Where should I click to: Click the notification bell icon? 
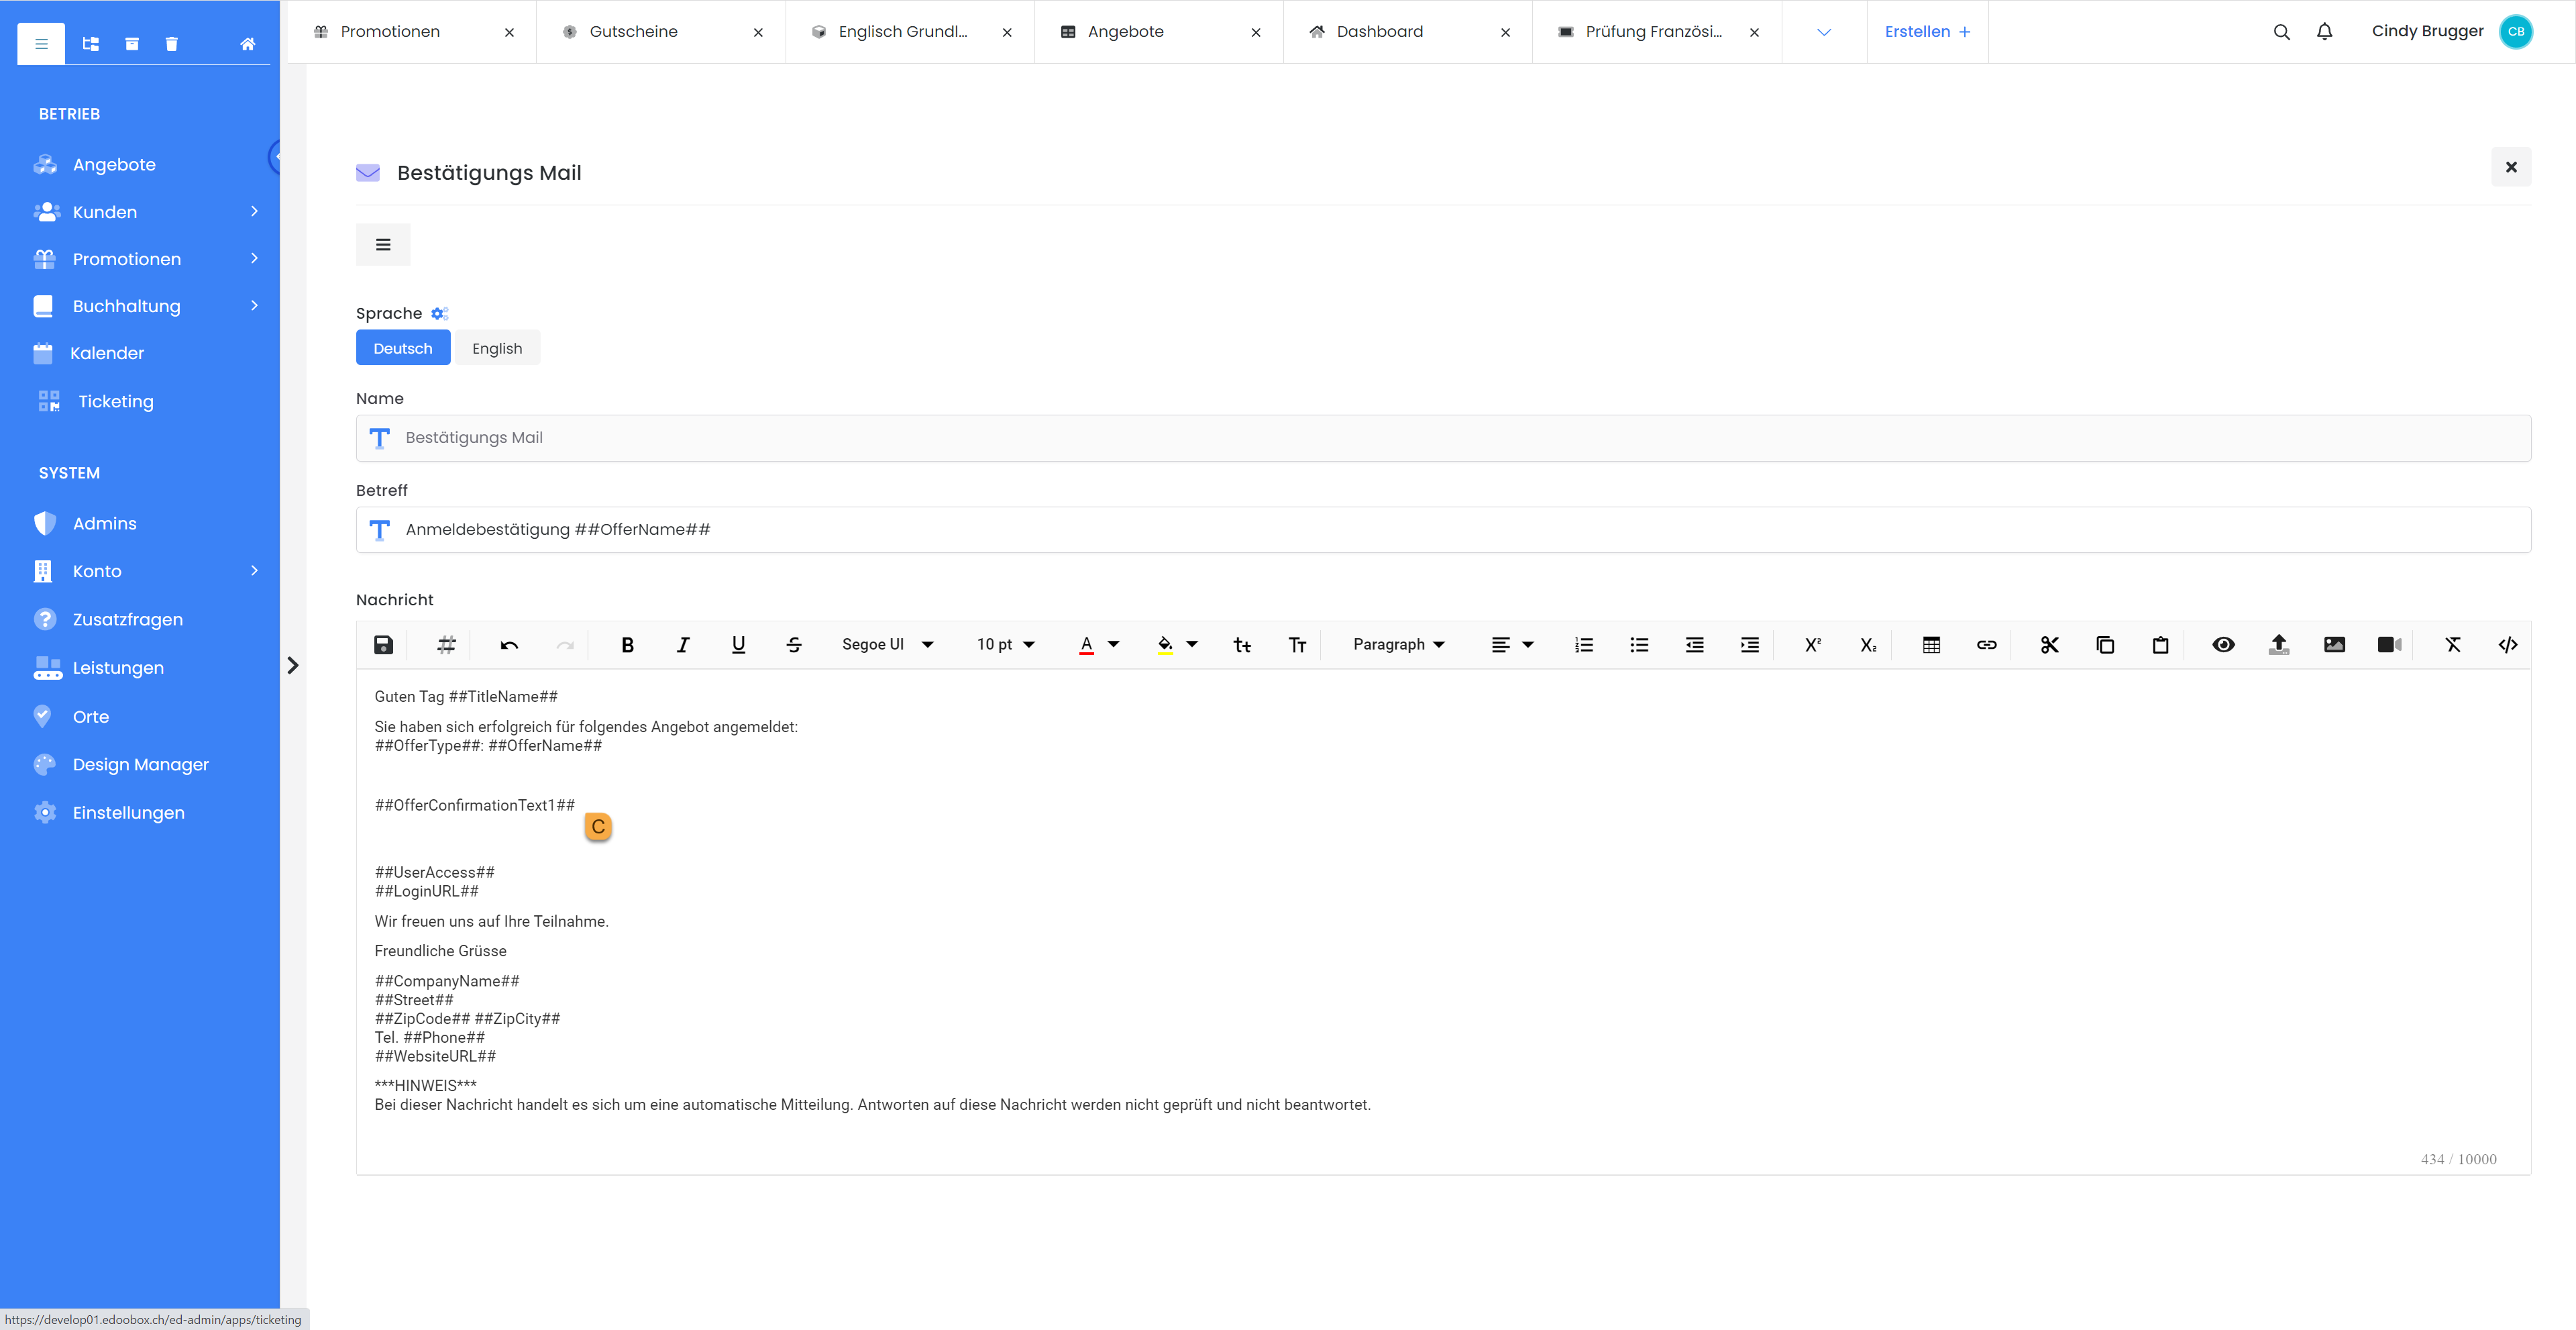[x=2324, y=32]
